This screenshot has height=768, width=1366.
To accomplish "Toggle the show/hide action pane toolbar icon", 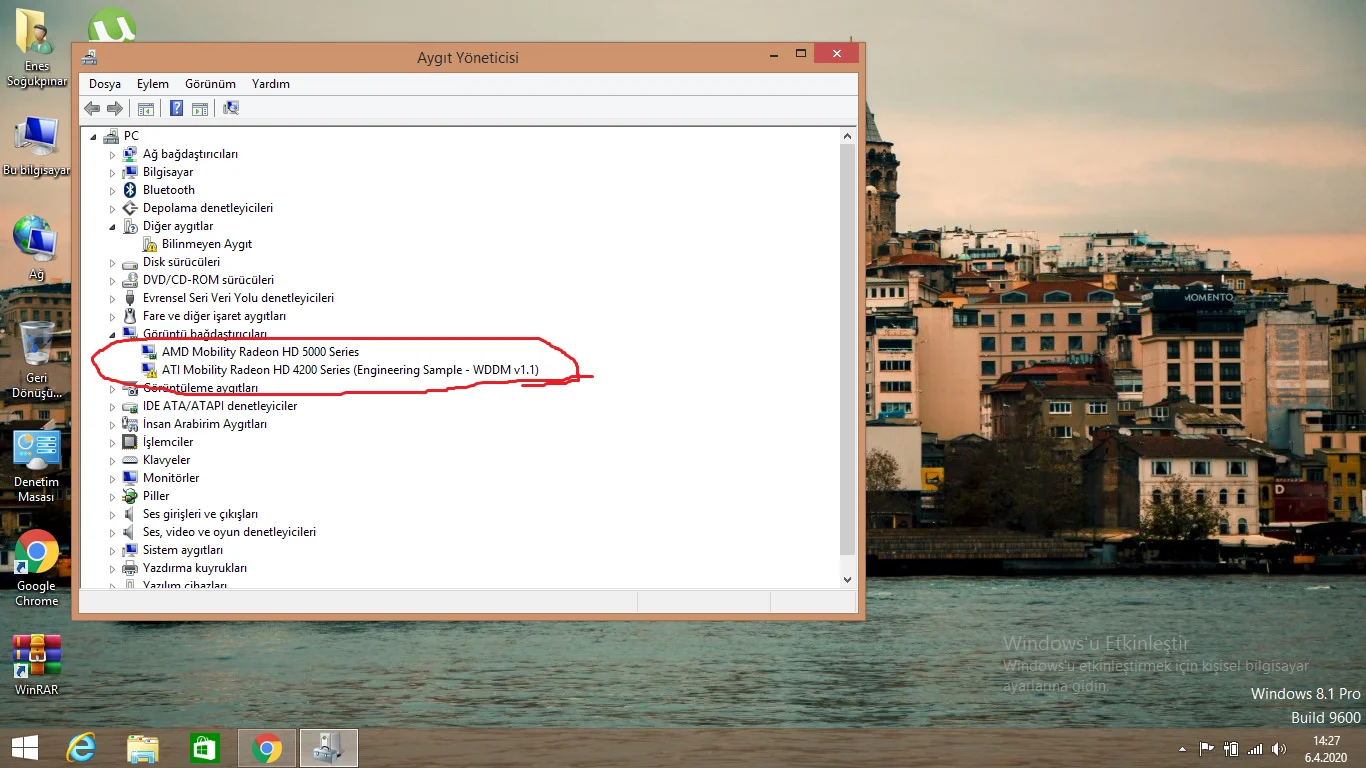I will tap(199, 108).
